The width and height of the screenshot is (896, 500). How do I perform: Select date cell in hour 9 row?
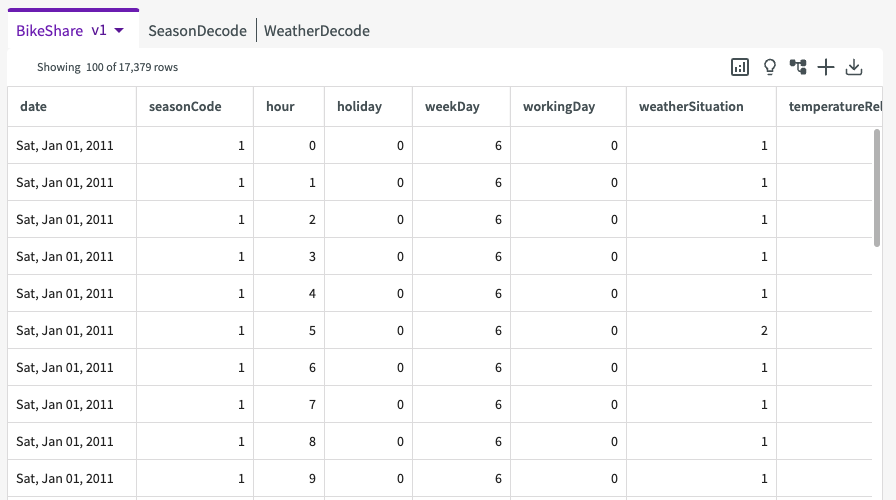pyautogui.click(x=72, y=478)
